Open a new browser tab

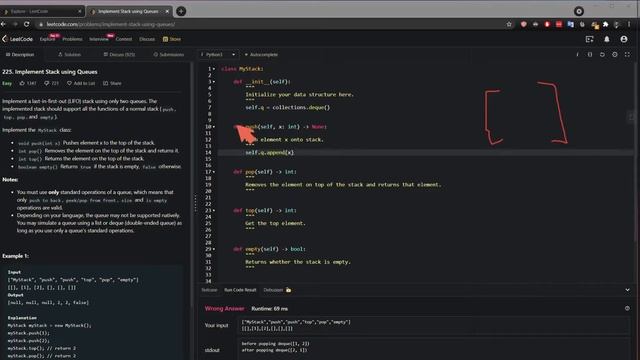coord(181,11)
